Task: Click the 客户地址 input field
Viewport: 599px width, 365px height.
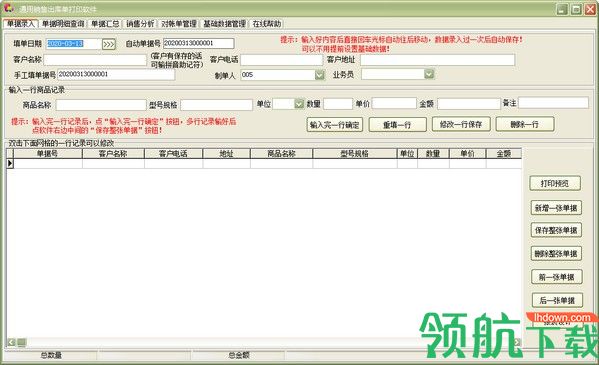Action: point(437,60)
